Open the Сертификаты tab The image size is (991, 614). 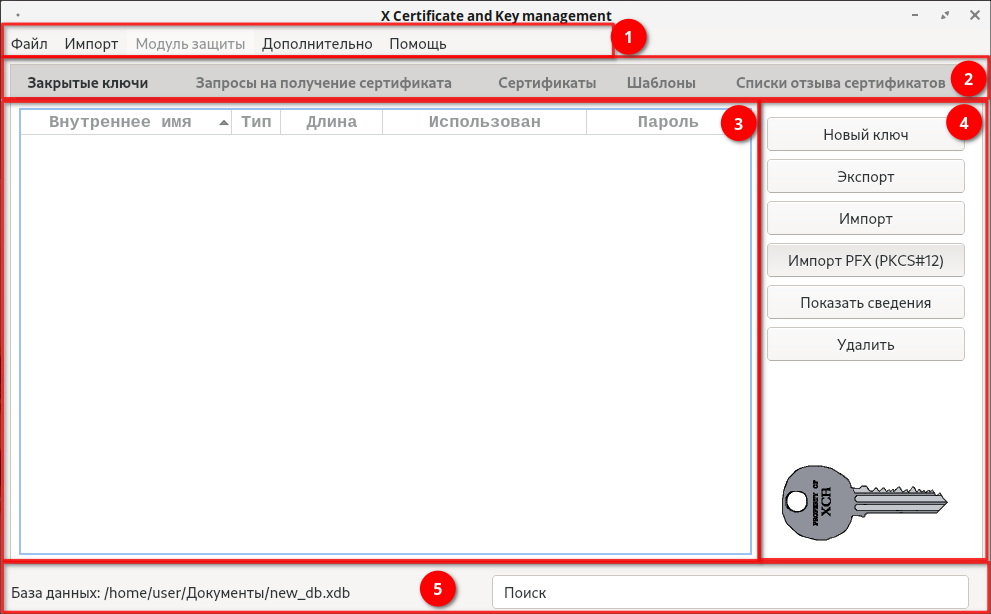547,83
